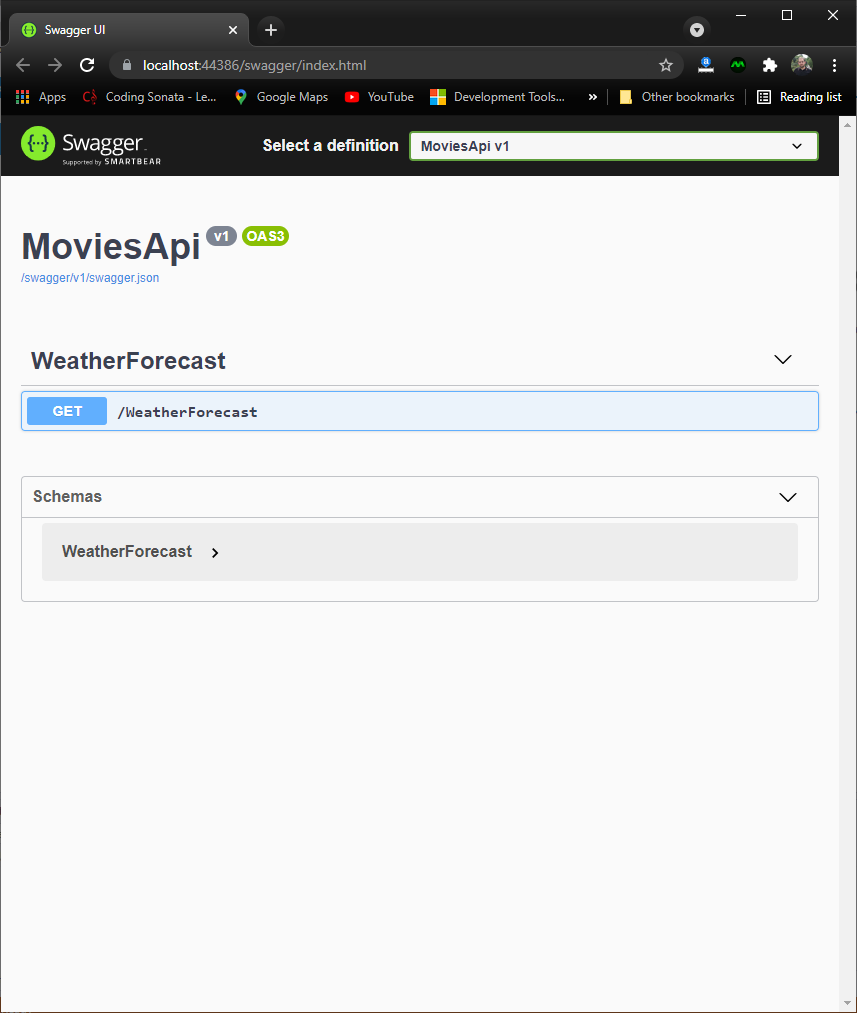Click the Amazon Assistant extension icon
This screenshot has height=1013, width=857.
point(705,63)
